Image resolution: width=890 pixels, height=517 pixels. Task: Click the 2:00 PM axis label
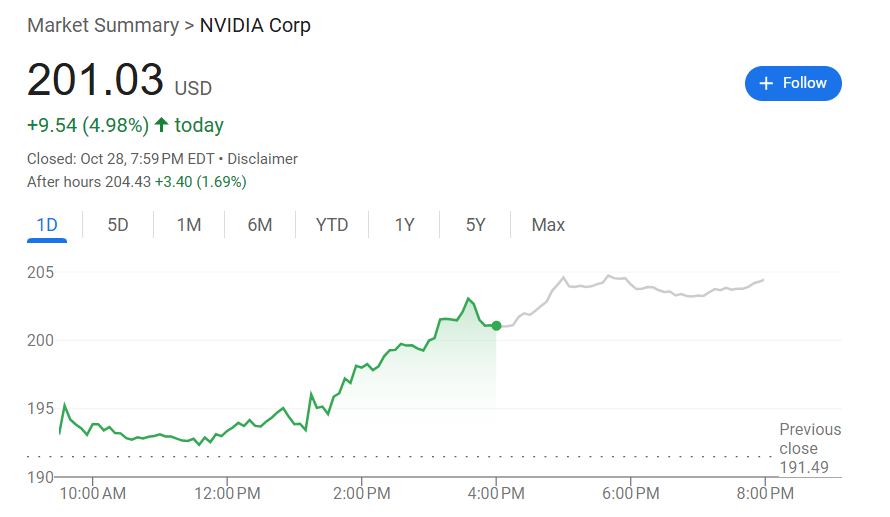362,493
